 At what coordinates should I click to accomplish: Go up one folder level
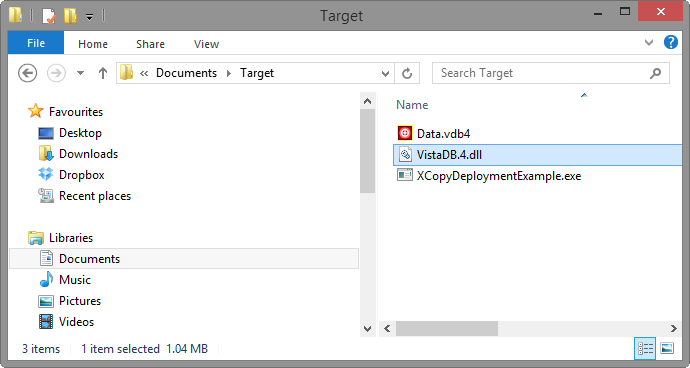103,73
